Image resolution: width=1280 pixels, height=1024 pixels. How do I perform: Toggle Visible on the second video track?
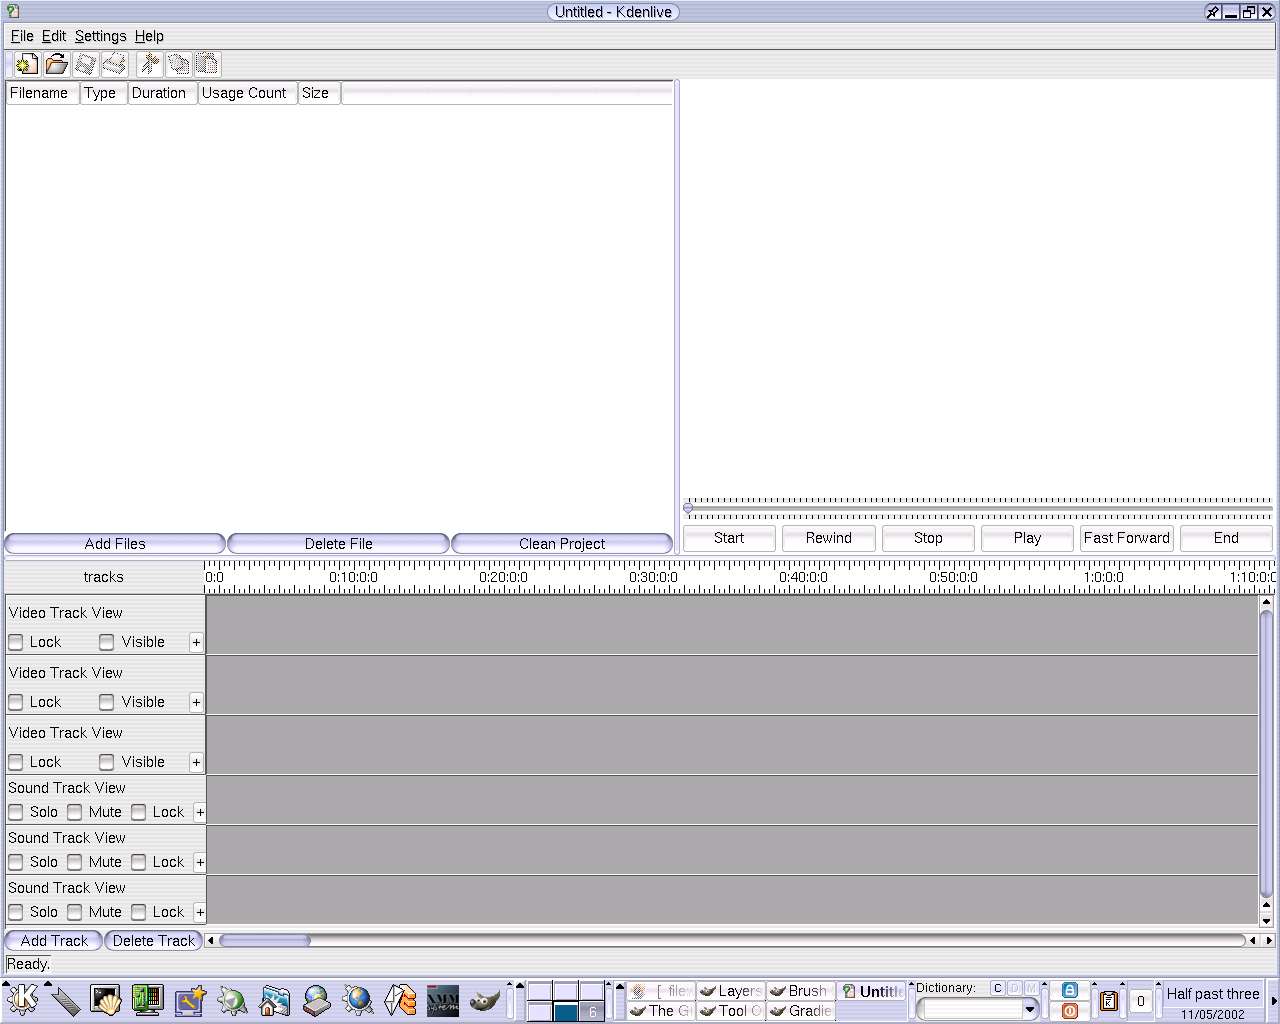(107, 702)
